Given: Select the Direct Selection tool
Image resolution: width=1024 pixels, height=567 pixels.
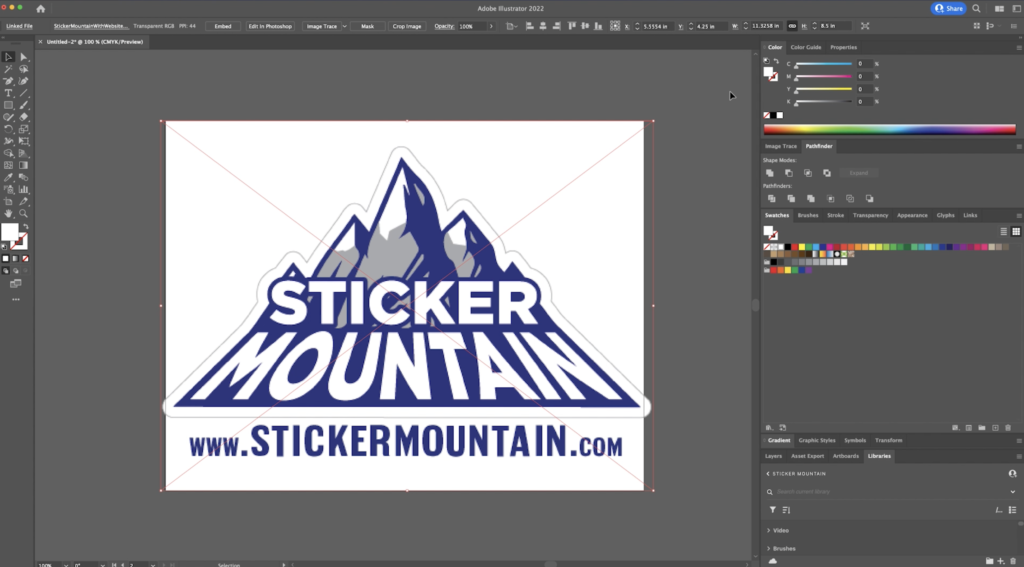Looking at the screenshot, I should point(24,57).
